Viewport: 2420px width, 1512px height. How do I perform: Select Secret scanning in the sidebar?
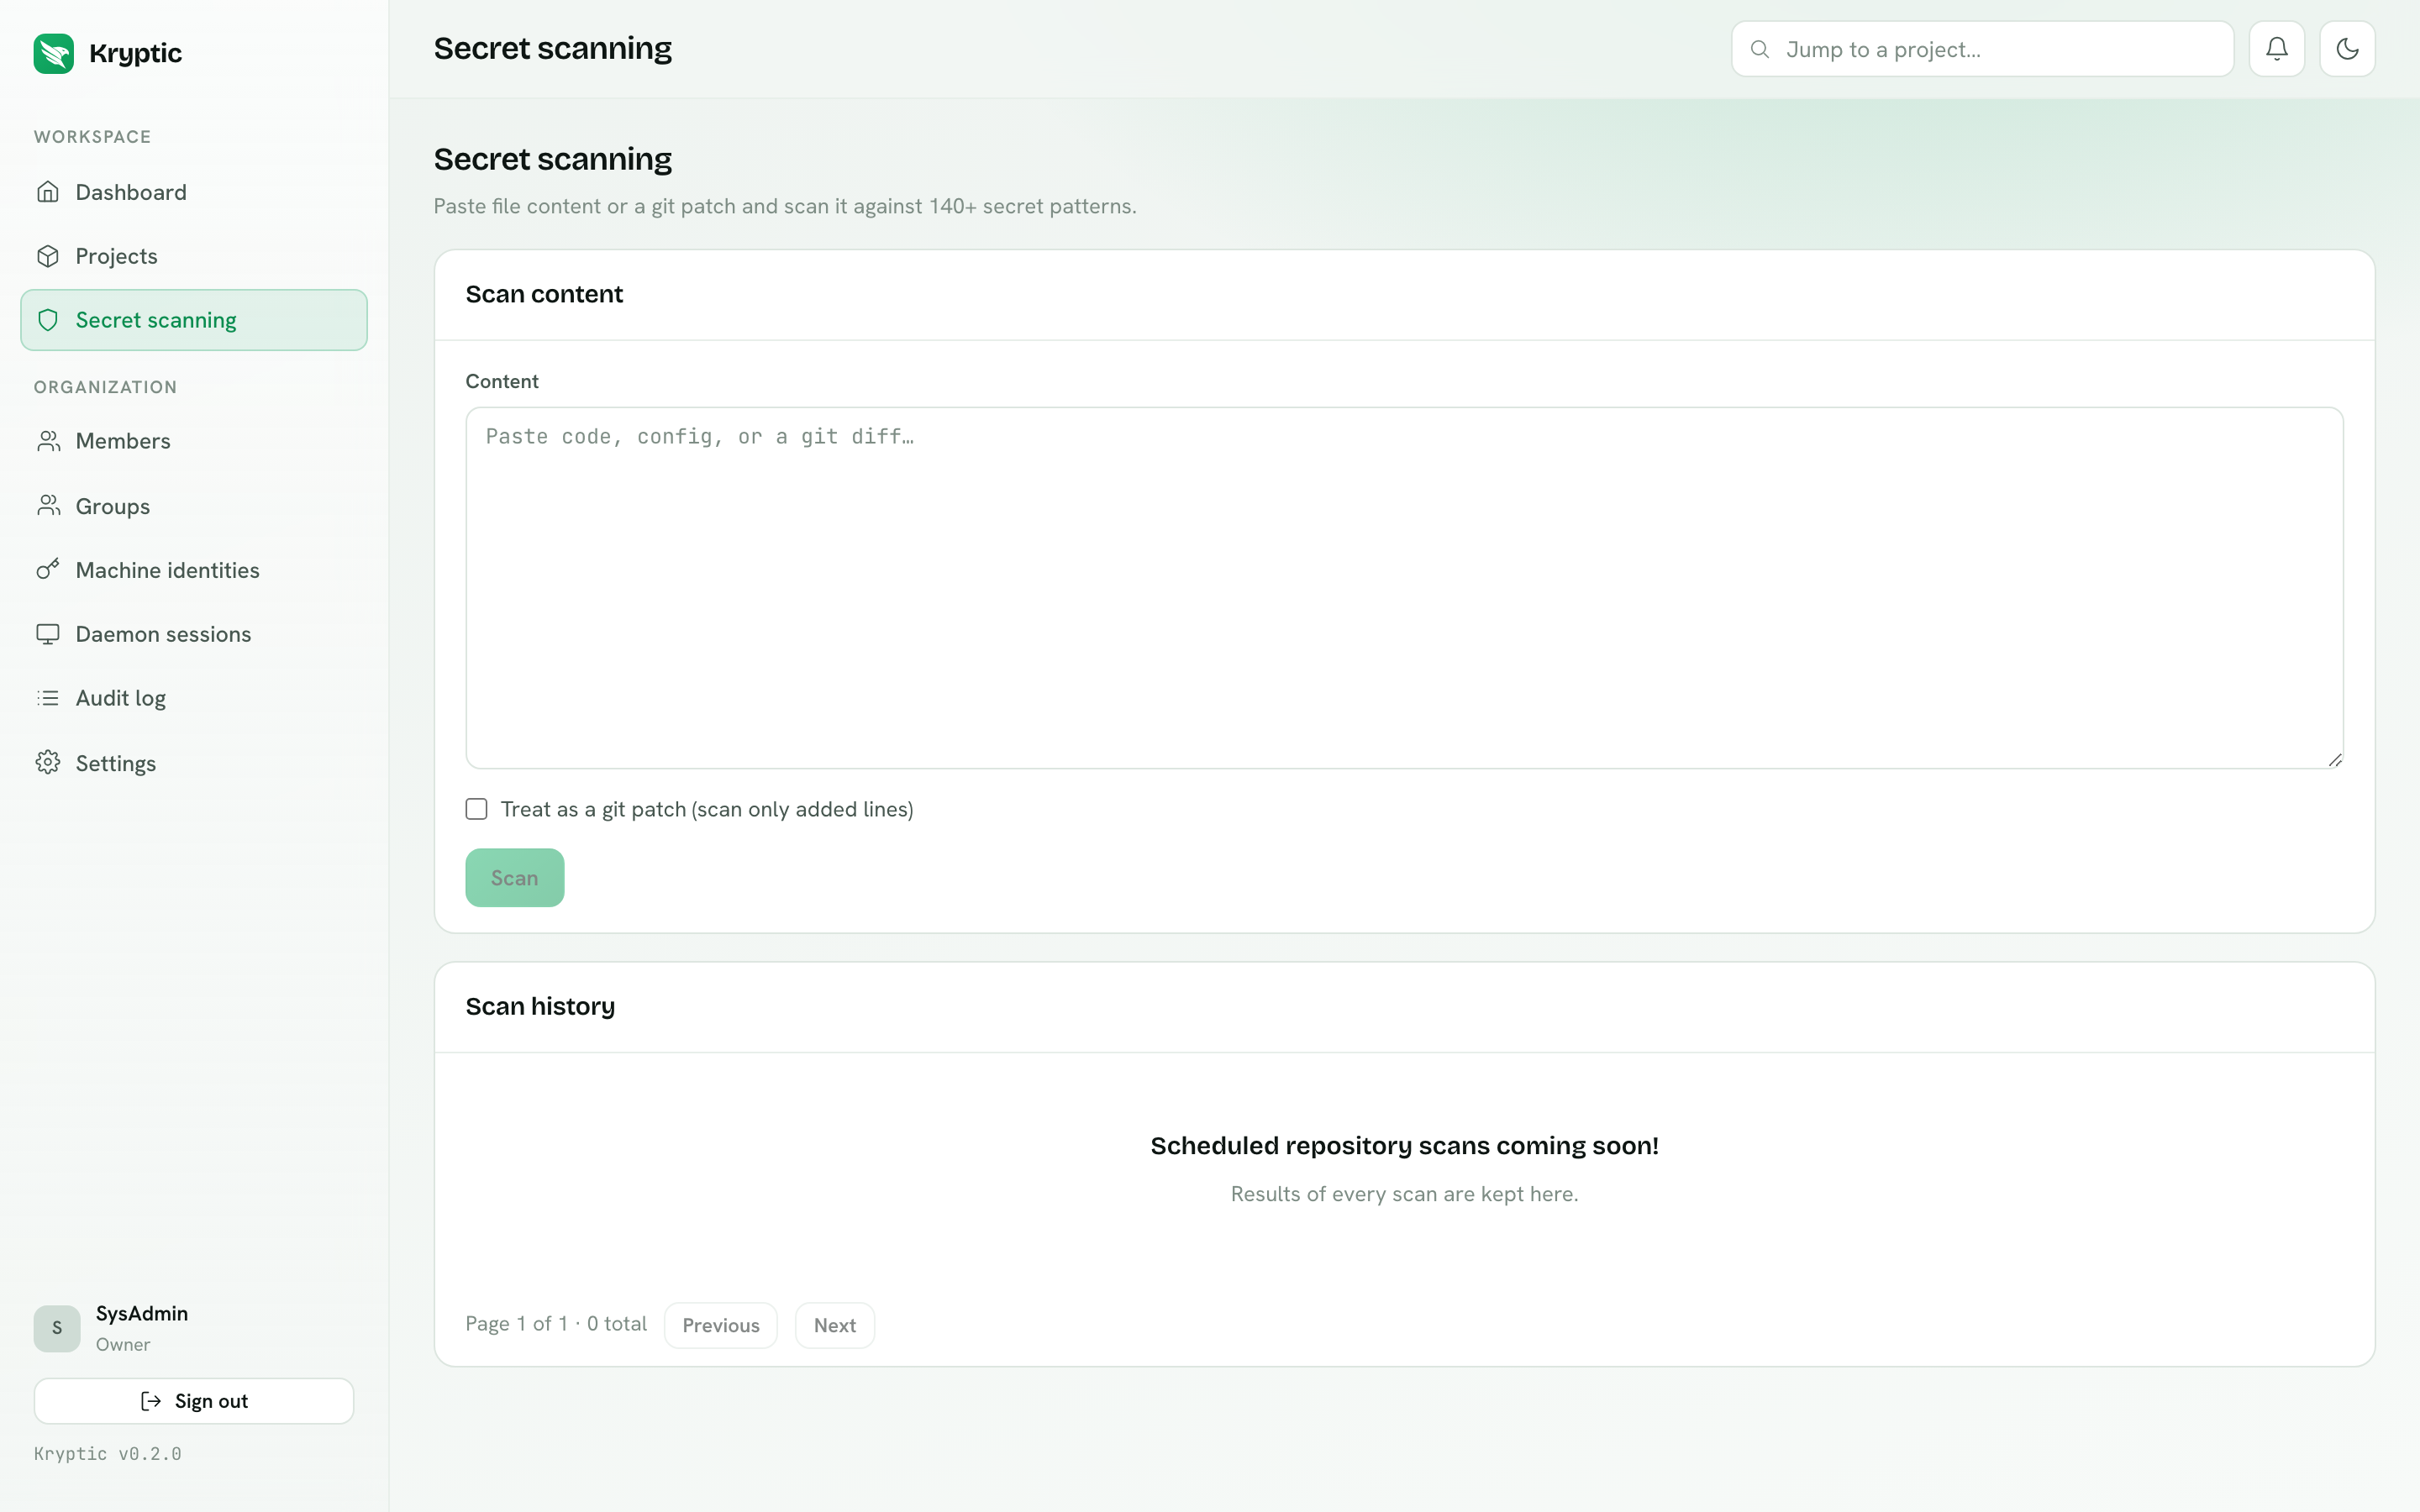(x=194, y=320)
